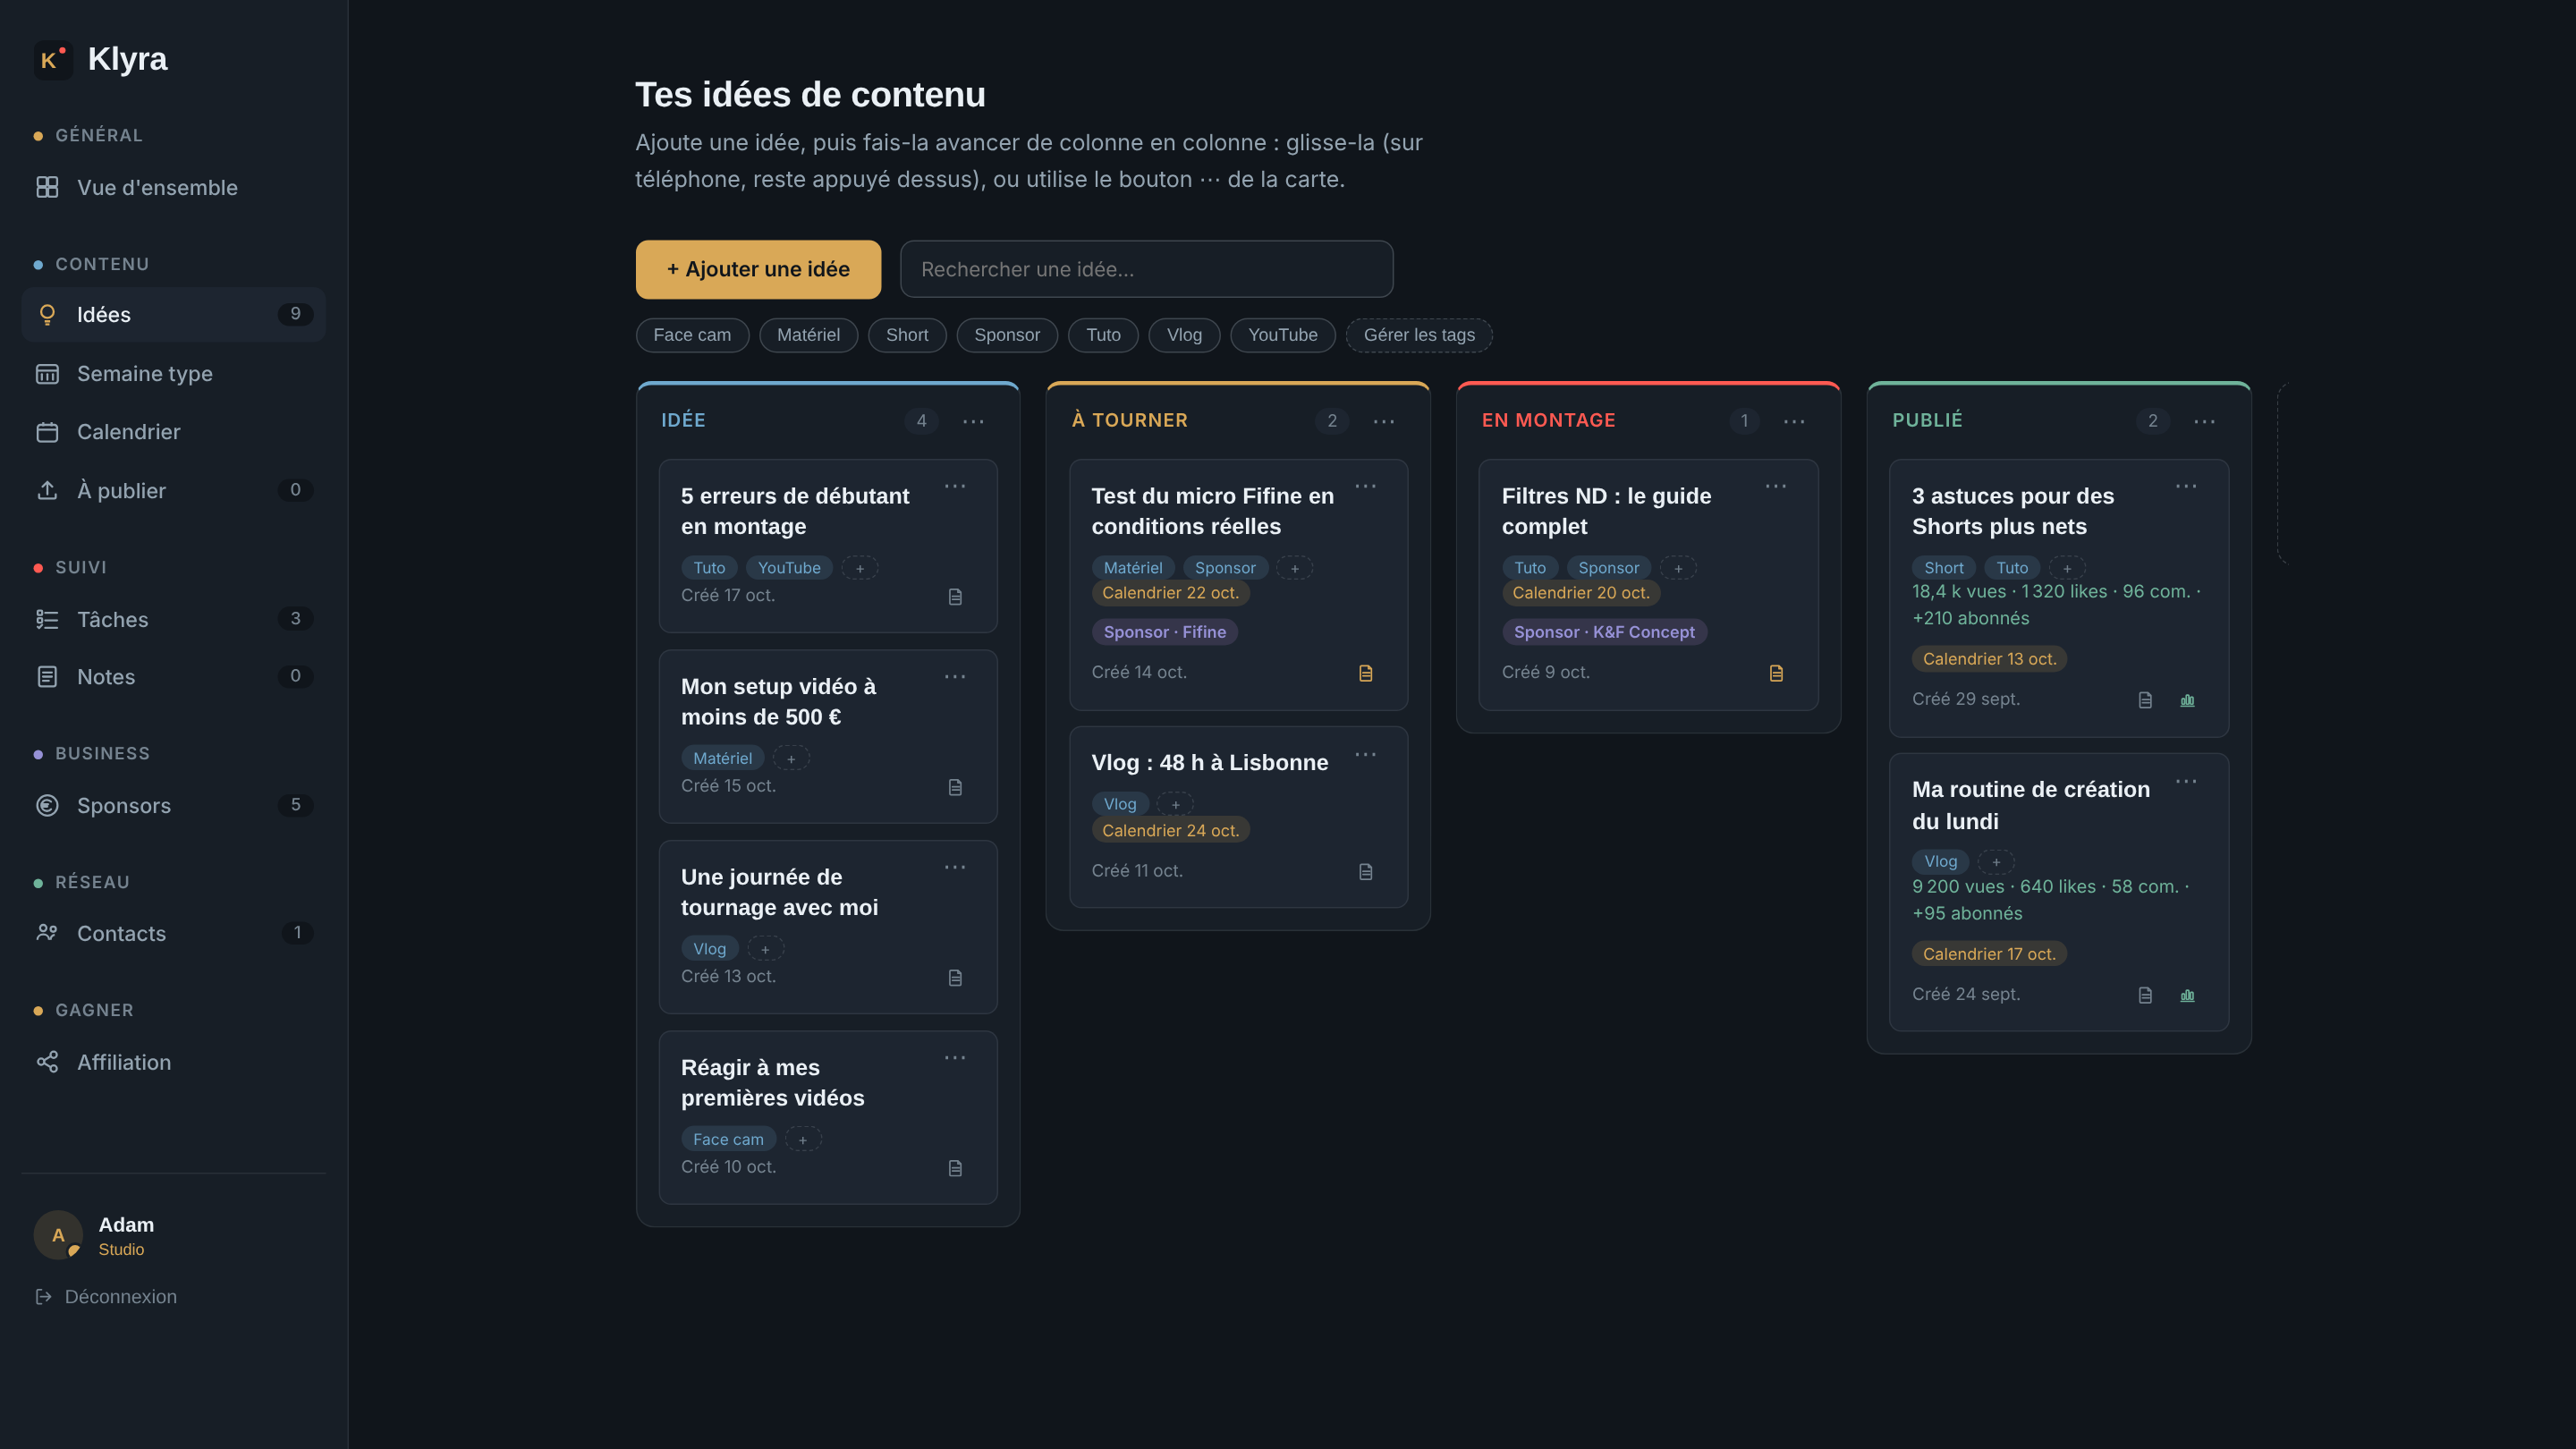Click the 'Ajouter une idée' button

pos(758,269)
